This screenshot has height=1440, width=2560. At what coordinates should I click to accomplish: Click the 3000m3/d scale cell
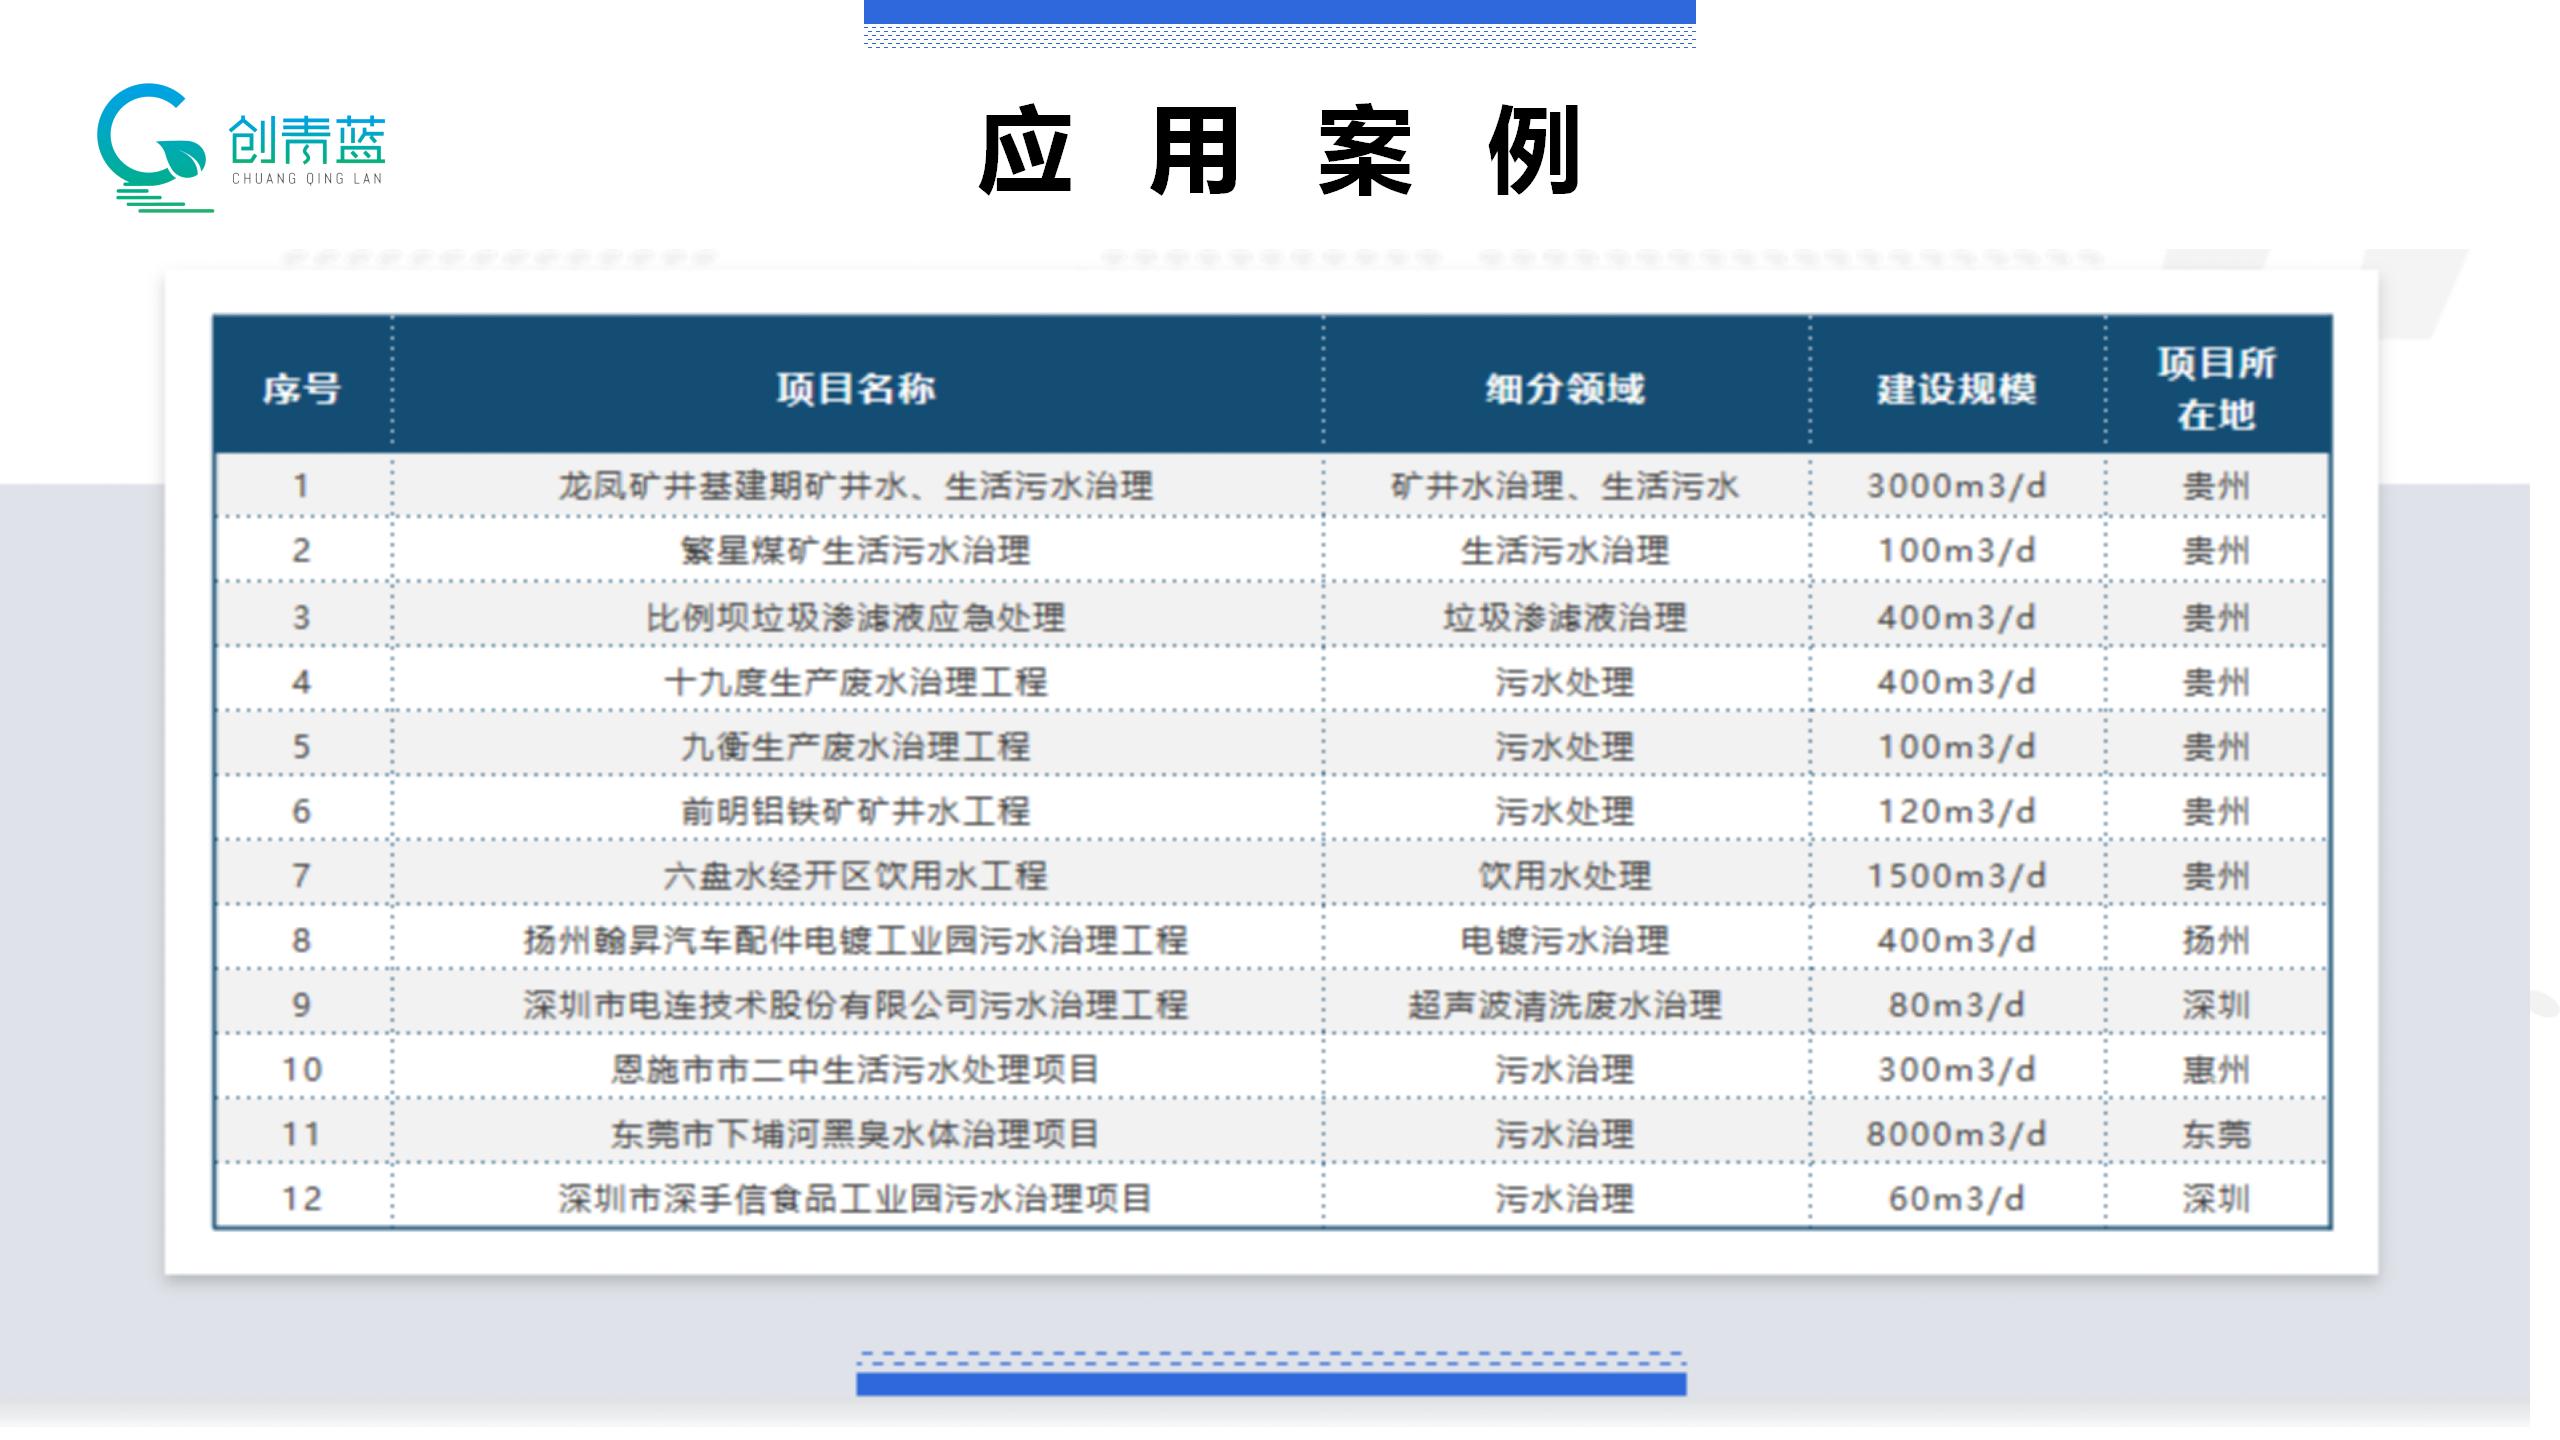[x=1957, y=487]
